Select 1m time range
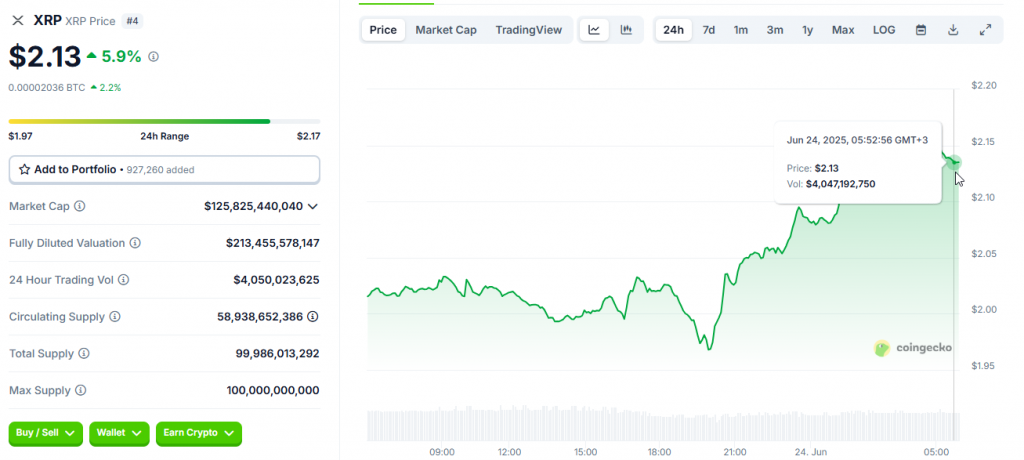 point(741,30)
